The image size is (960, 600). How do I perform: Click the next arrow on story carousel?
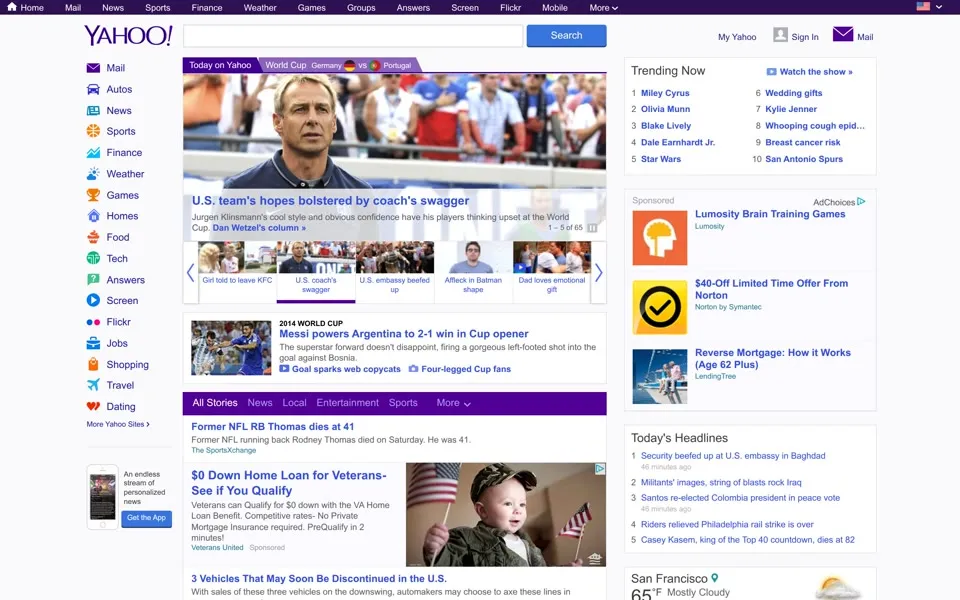point(598,272)
